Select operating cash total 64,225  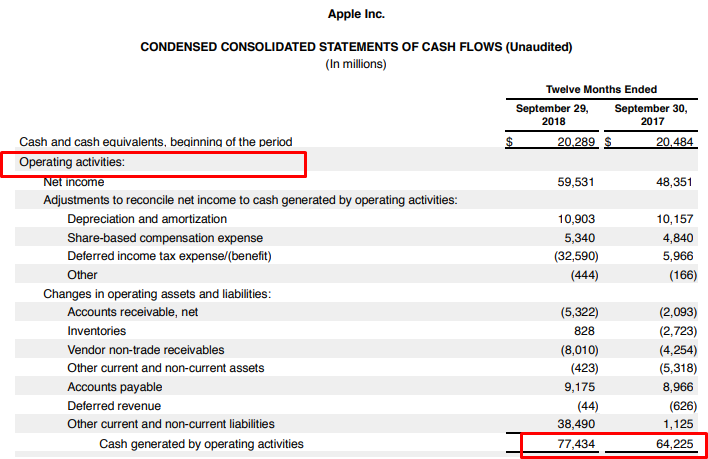(x=674, y=444)
